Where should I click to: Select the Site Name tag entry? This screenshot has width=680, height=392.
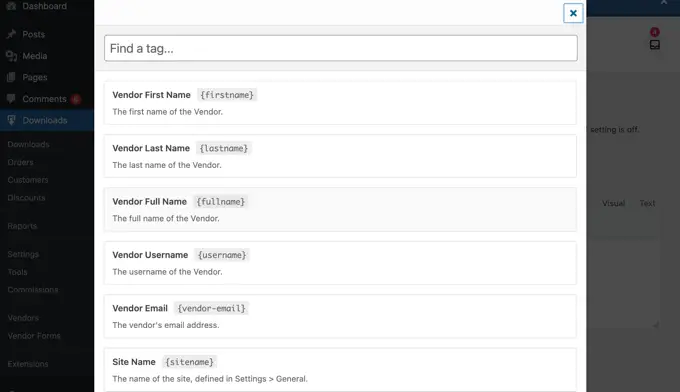coord(340,369)
